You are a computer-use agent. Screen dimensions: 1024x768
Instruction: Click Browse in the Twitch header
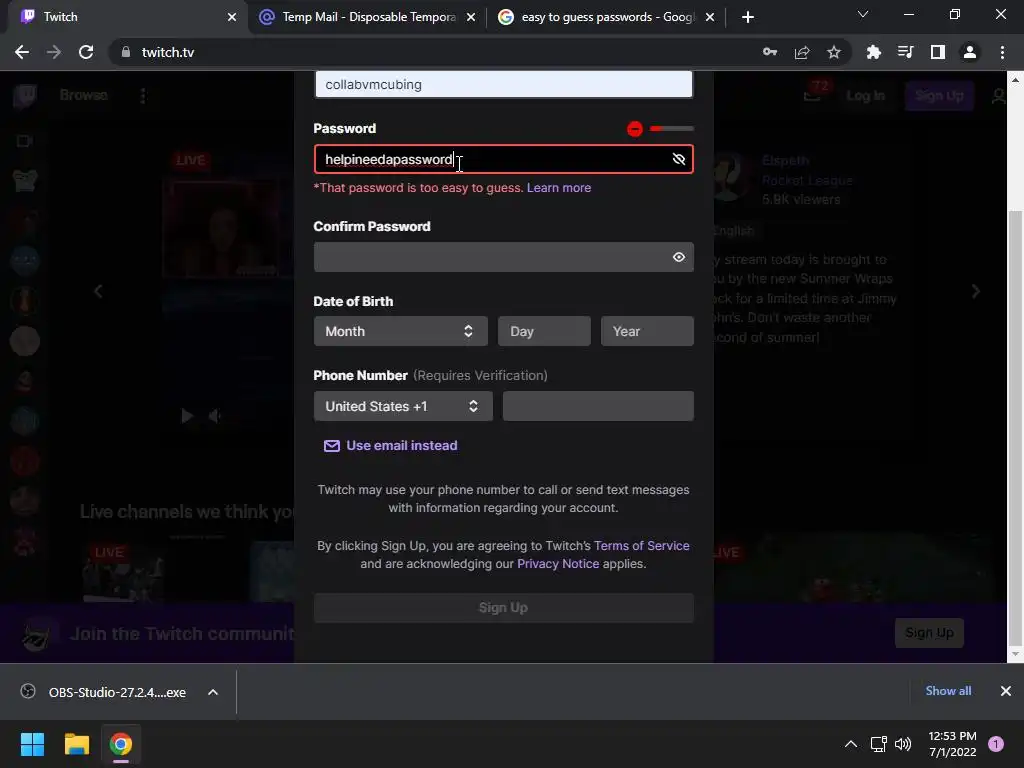pos(84,95)
